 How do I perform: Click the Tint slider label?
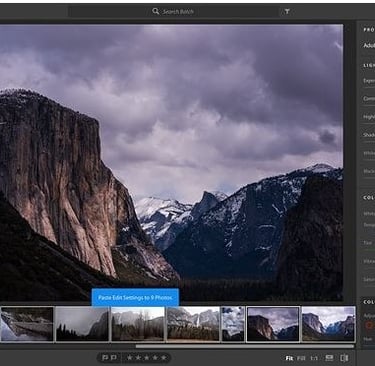[x=368, y=243]
